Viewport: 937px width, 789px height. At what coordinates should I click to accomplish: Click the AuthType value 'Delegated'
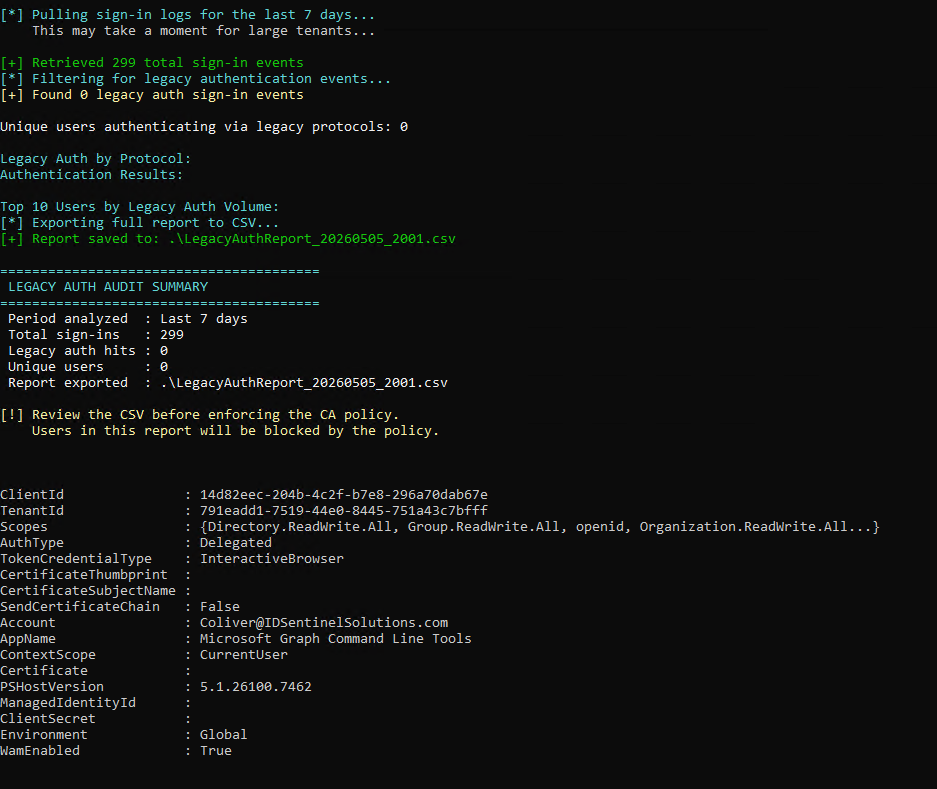pyautogui.click(x=235, y=542)
